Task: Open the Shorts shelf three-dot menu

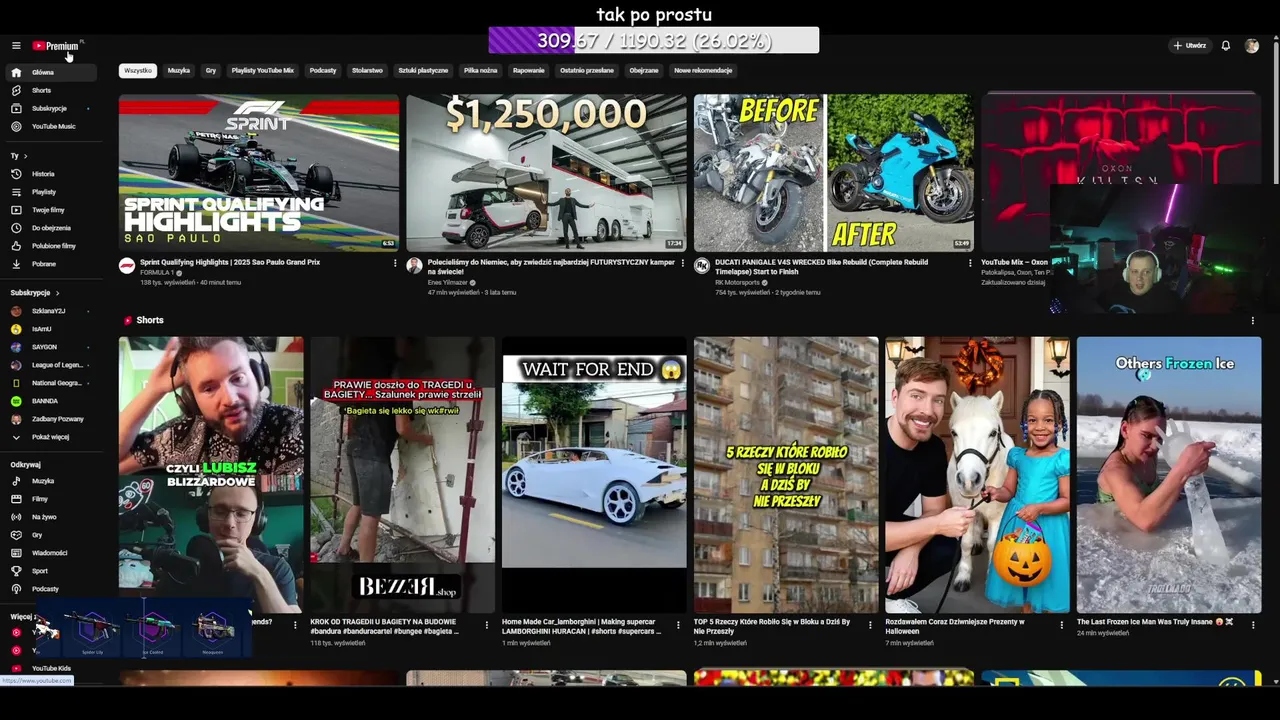Action: click(x=1252, y=321)
